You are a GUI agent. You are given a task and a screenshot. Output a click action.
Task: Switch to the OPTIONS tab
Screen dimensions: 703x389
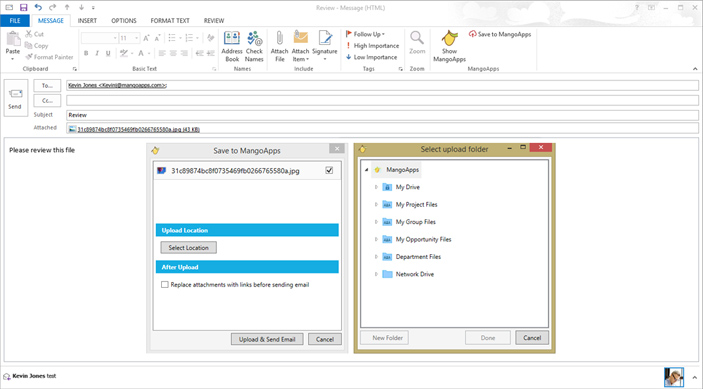coord(124,21)
